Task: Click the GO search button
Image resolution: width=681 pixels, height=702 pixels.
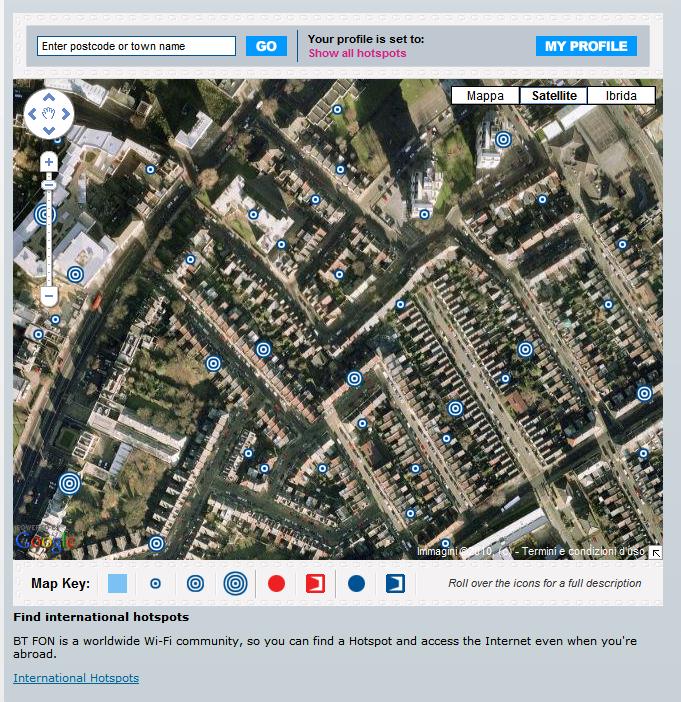Action: pyautogui.click(x=266, y=46)
